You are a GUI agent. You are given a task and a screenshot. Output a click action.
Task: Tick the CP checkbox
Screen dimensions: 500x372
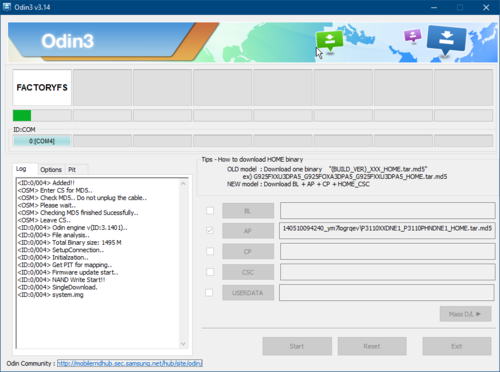210,251
